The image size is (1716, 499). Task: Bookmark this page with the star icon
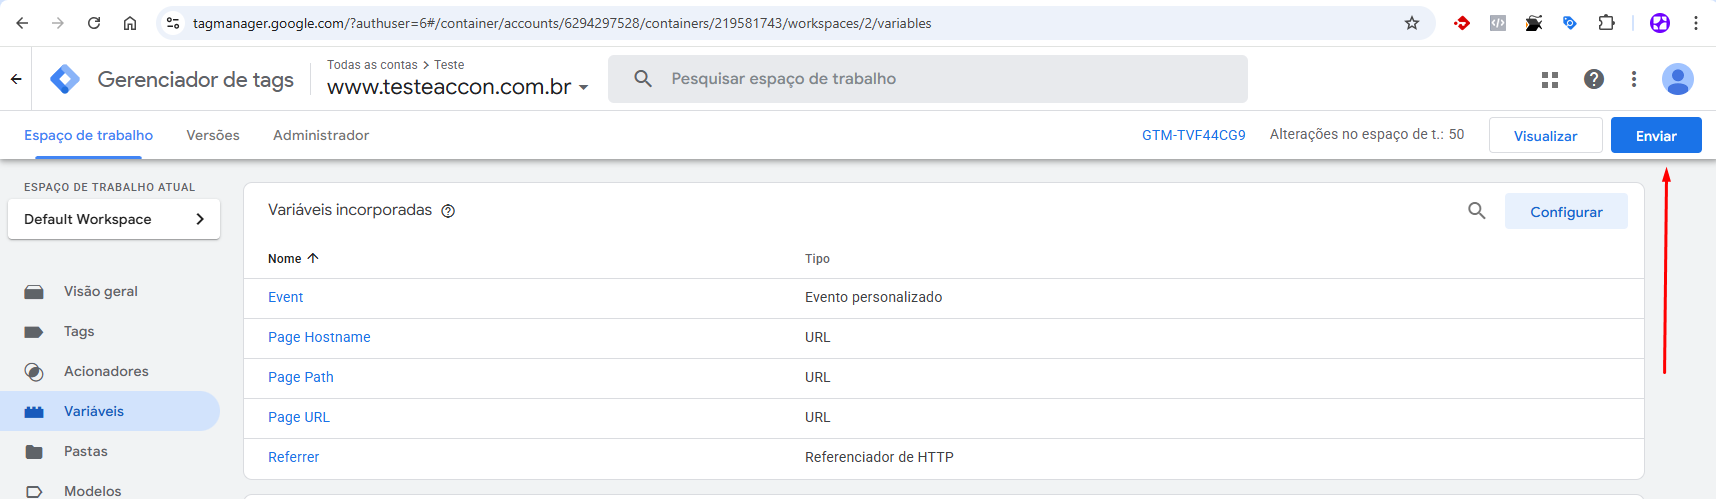tap(1412, 23)
